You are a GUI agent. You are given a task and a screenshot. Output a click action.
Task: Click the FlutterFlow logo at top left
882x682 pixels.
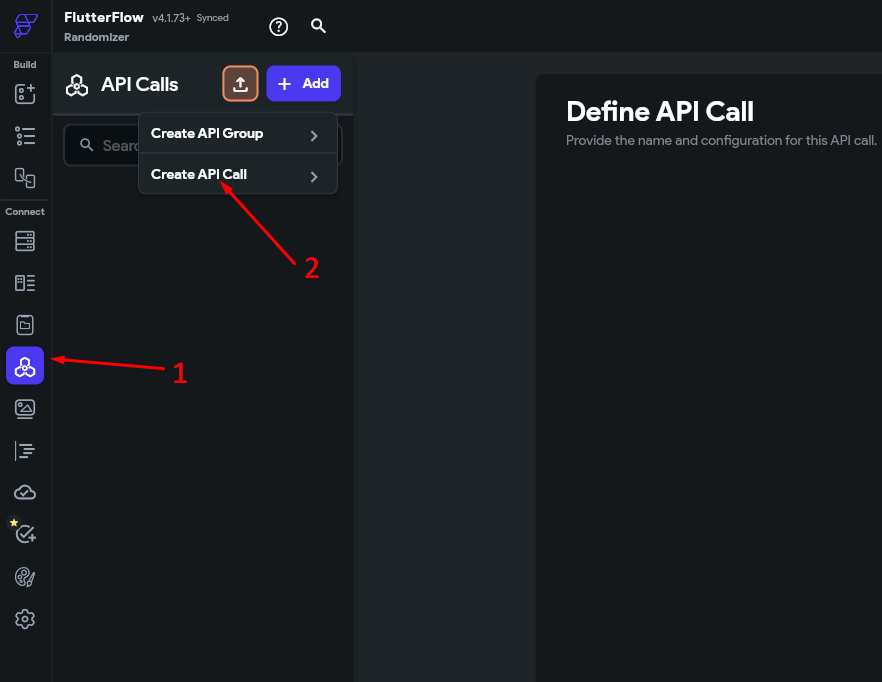tap(24, 26)
